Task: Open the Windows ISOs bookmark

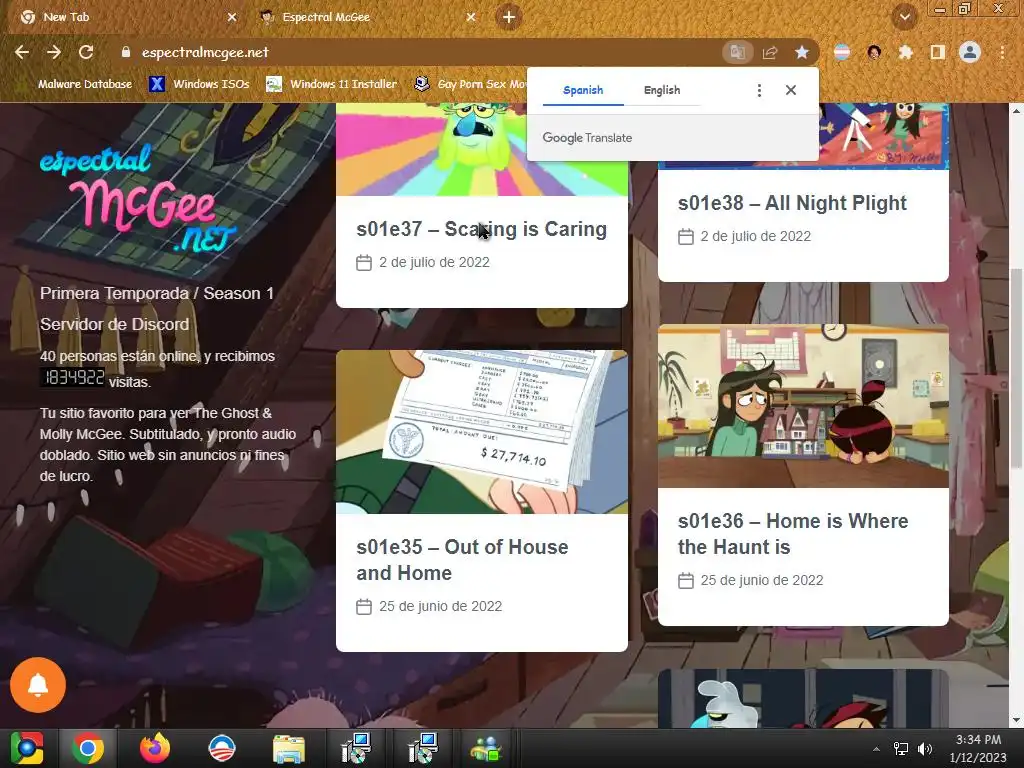Action: [200, 84]
